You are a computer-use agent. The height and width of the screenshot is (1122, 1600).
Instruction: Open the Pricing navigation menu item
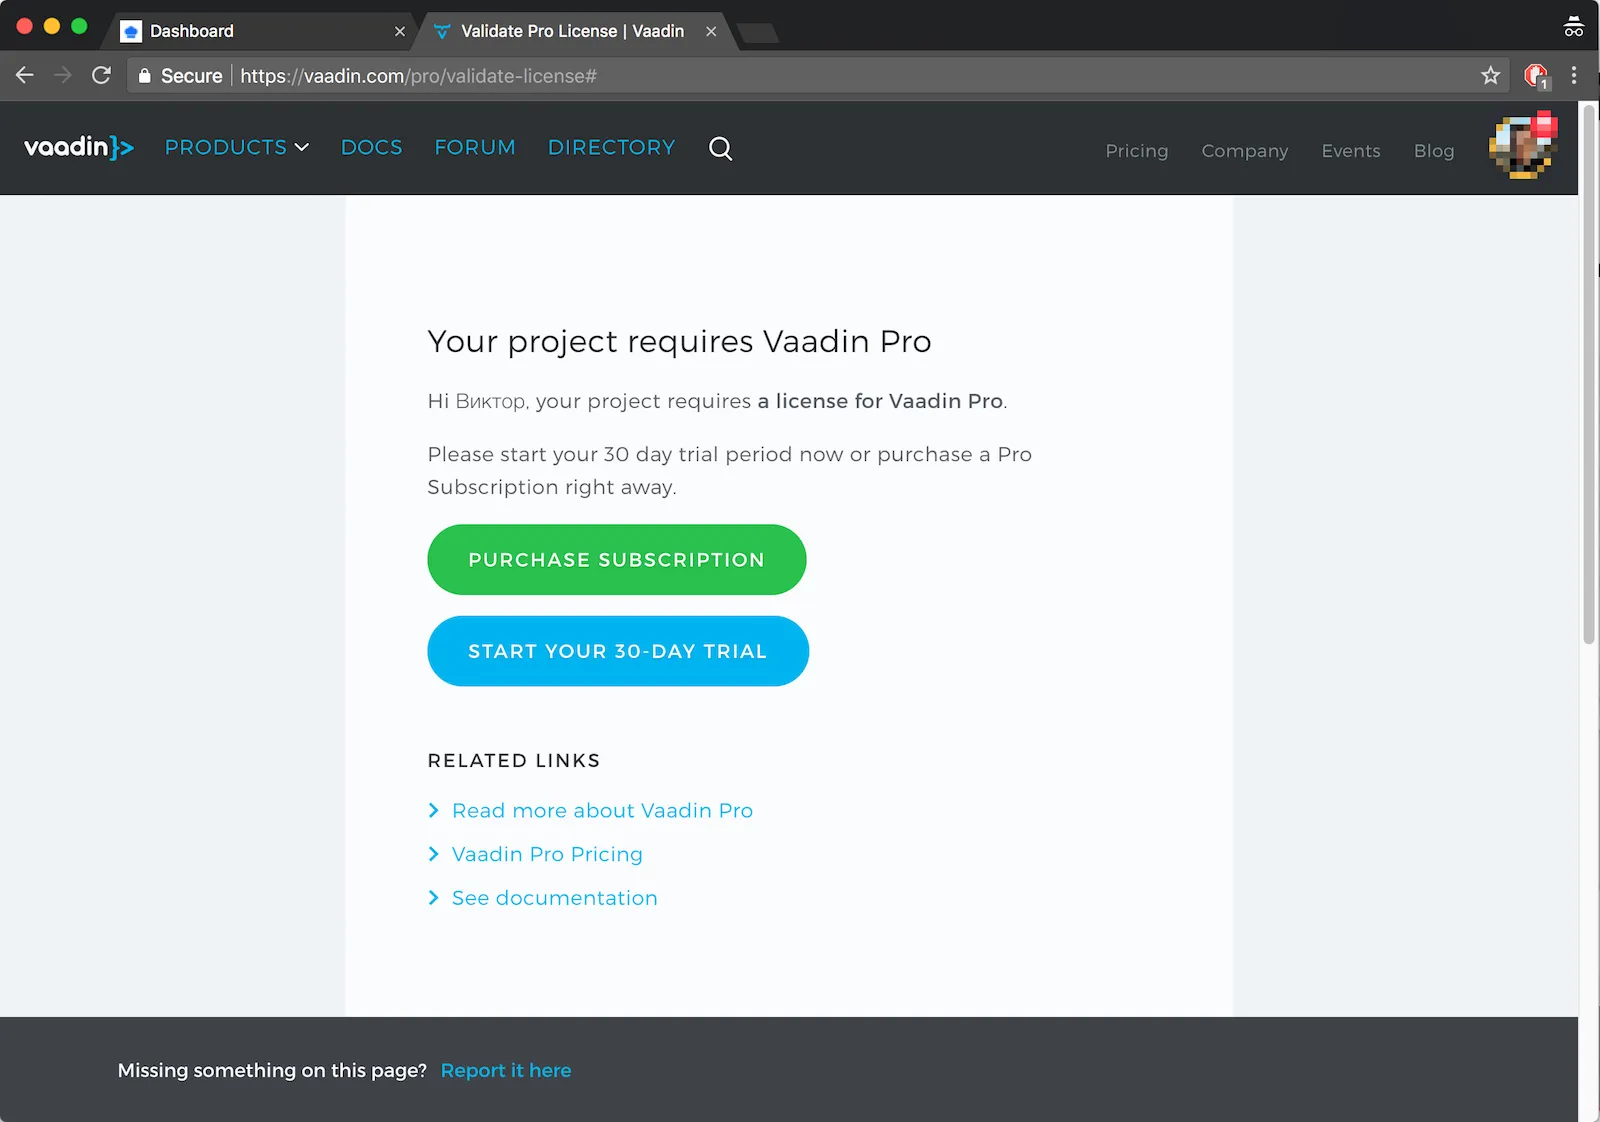pyautogui.click(x=1136, y=150)
